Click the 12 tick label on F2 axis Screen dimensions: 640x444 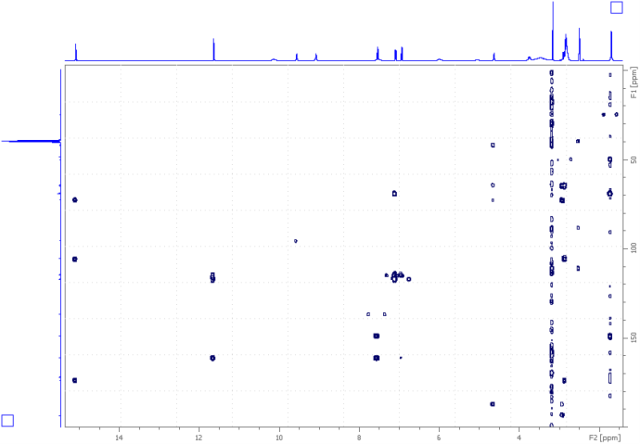tap(199, 437)
